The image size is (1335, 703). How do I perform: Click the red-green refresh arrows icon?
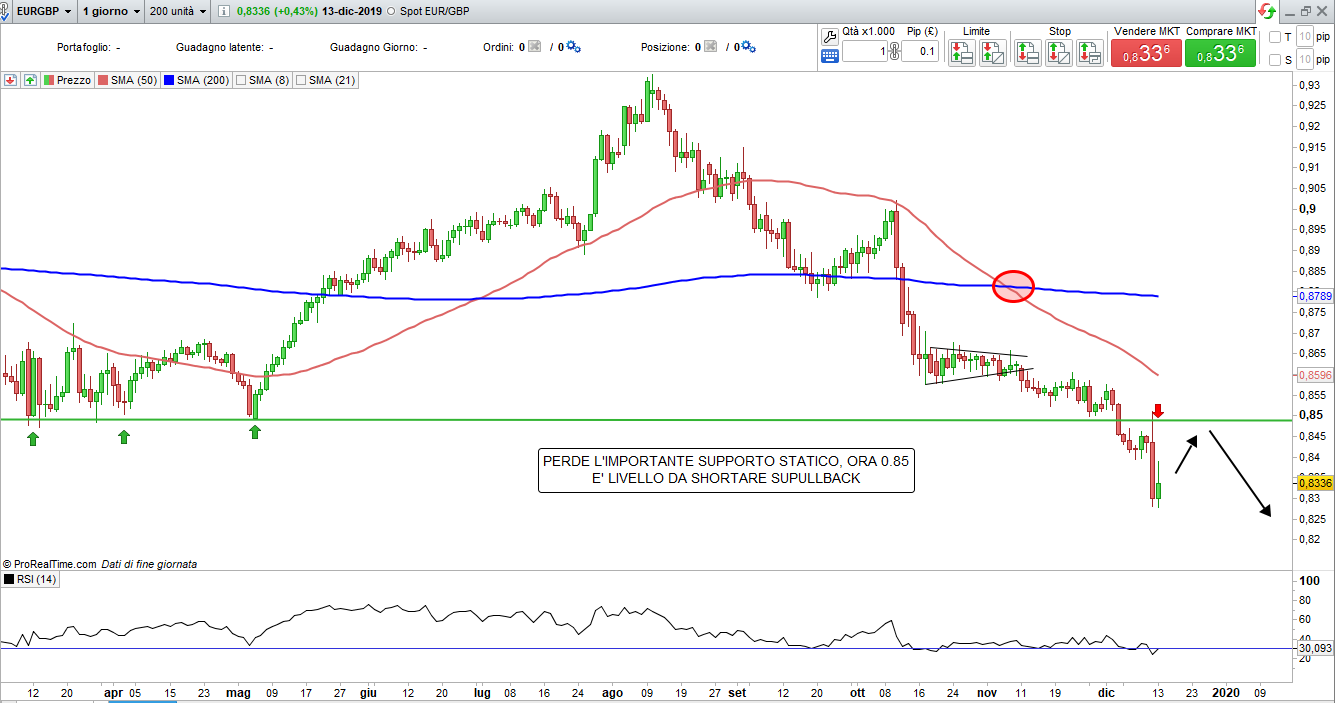(1266, 12)
